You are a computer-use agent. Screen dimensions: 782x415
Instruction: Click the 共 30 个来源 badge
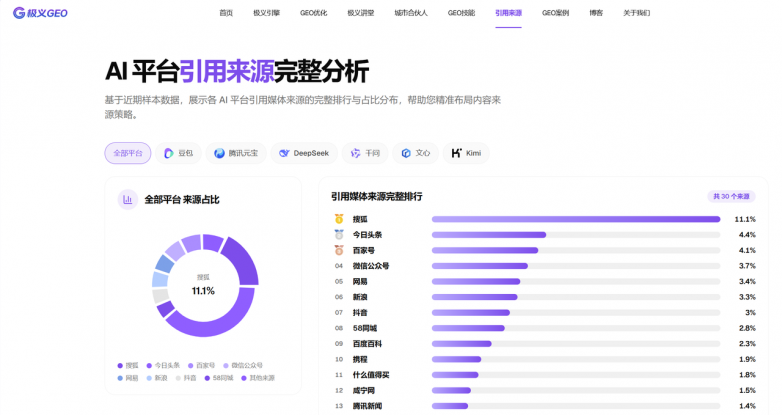click(731, 197)
